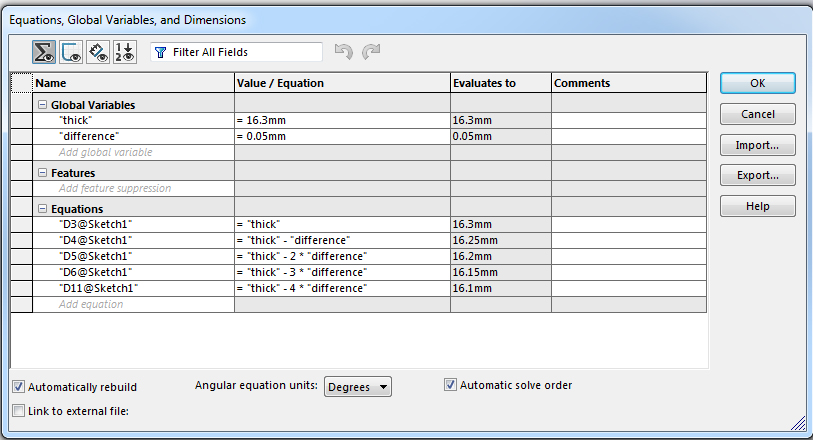Viewport: 813px width, 440px height.
Task: Click the Import... button
Action: click(x=757, y=145)
